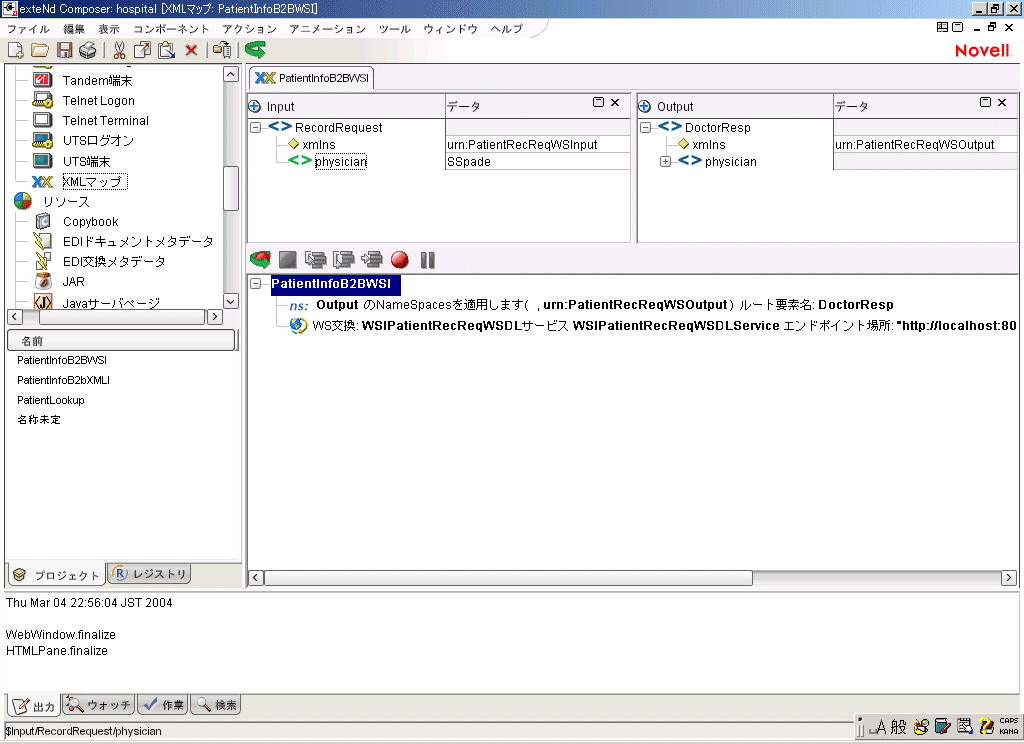Viewport: 1024px width, 744px height.
Task: Collapse RecordRequest node in Input pane
Action: (256, 127)
